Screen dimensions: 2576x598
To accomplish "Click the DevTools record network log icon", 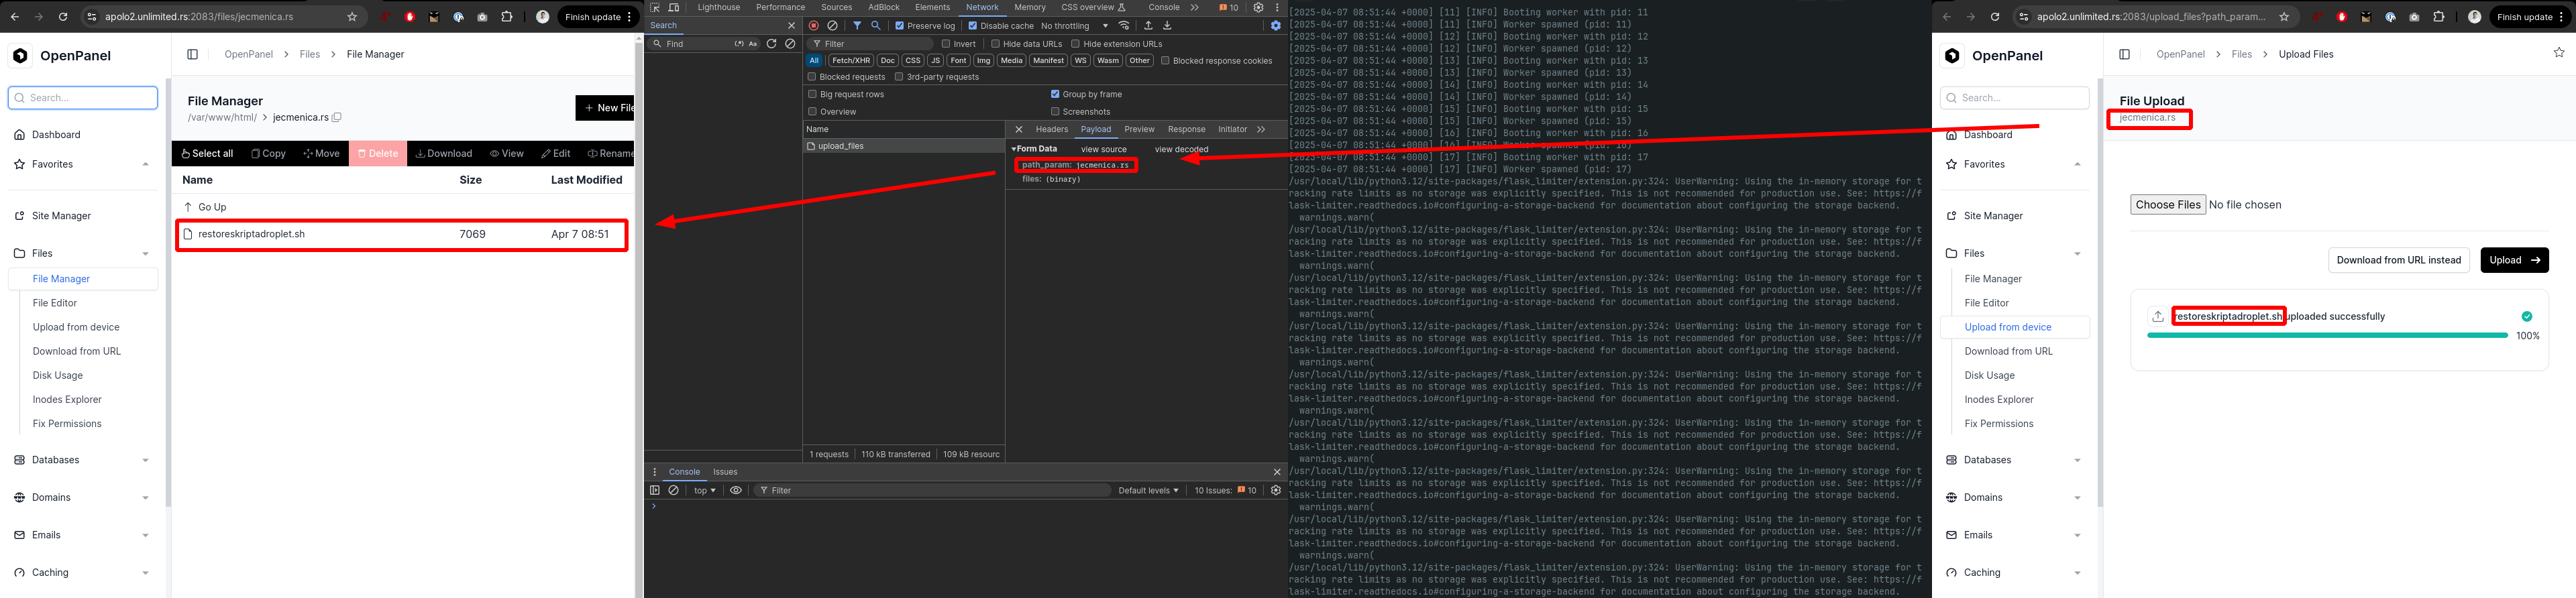I will tap(814, 26).
